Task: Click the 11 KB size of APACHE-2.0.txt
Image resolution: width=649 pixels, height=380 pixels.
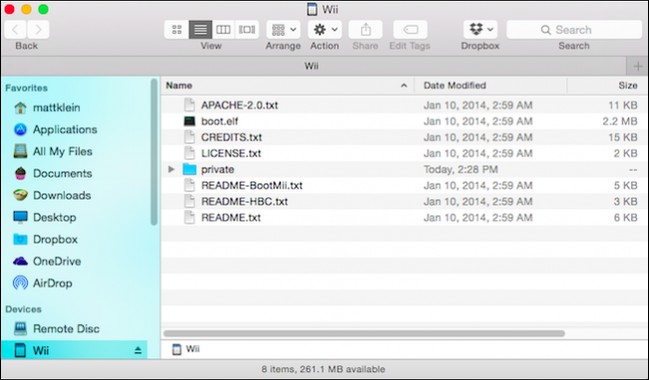Action: [x=623, y=105]
